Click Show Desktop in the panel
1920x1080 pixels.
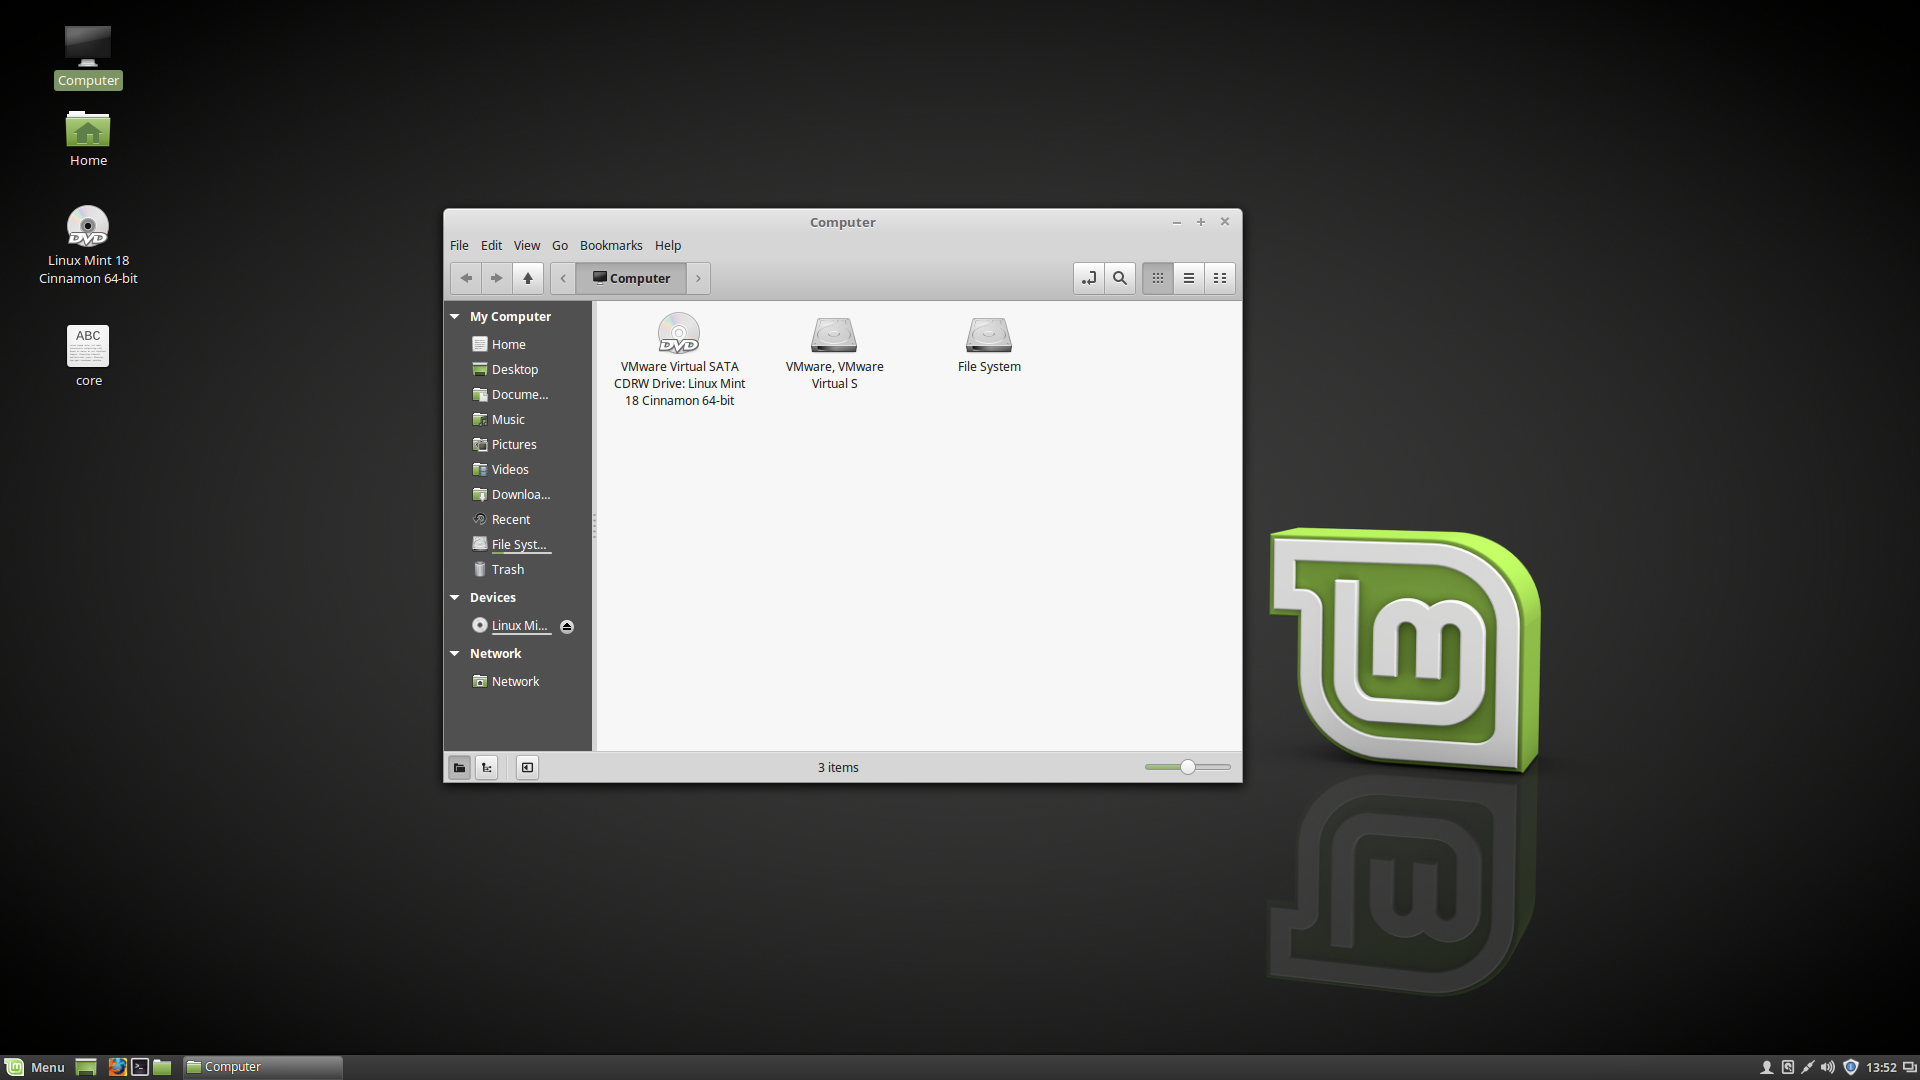coord(86,1067)
